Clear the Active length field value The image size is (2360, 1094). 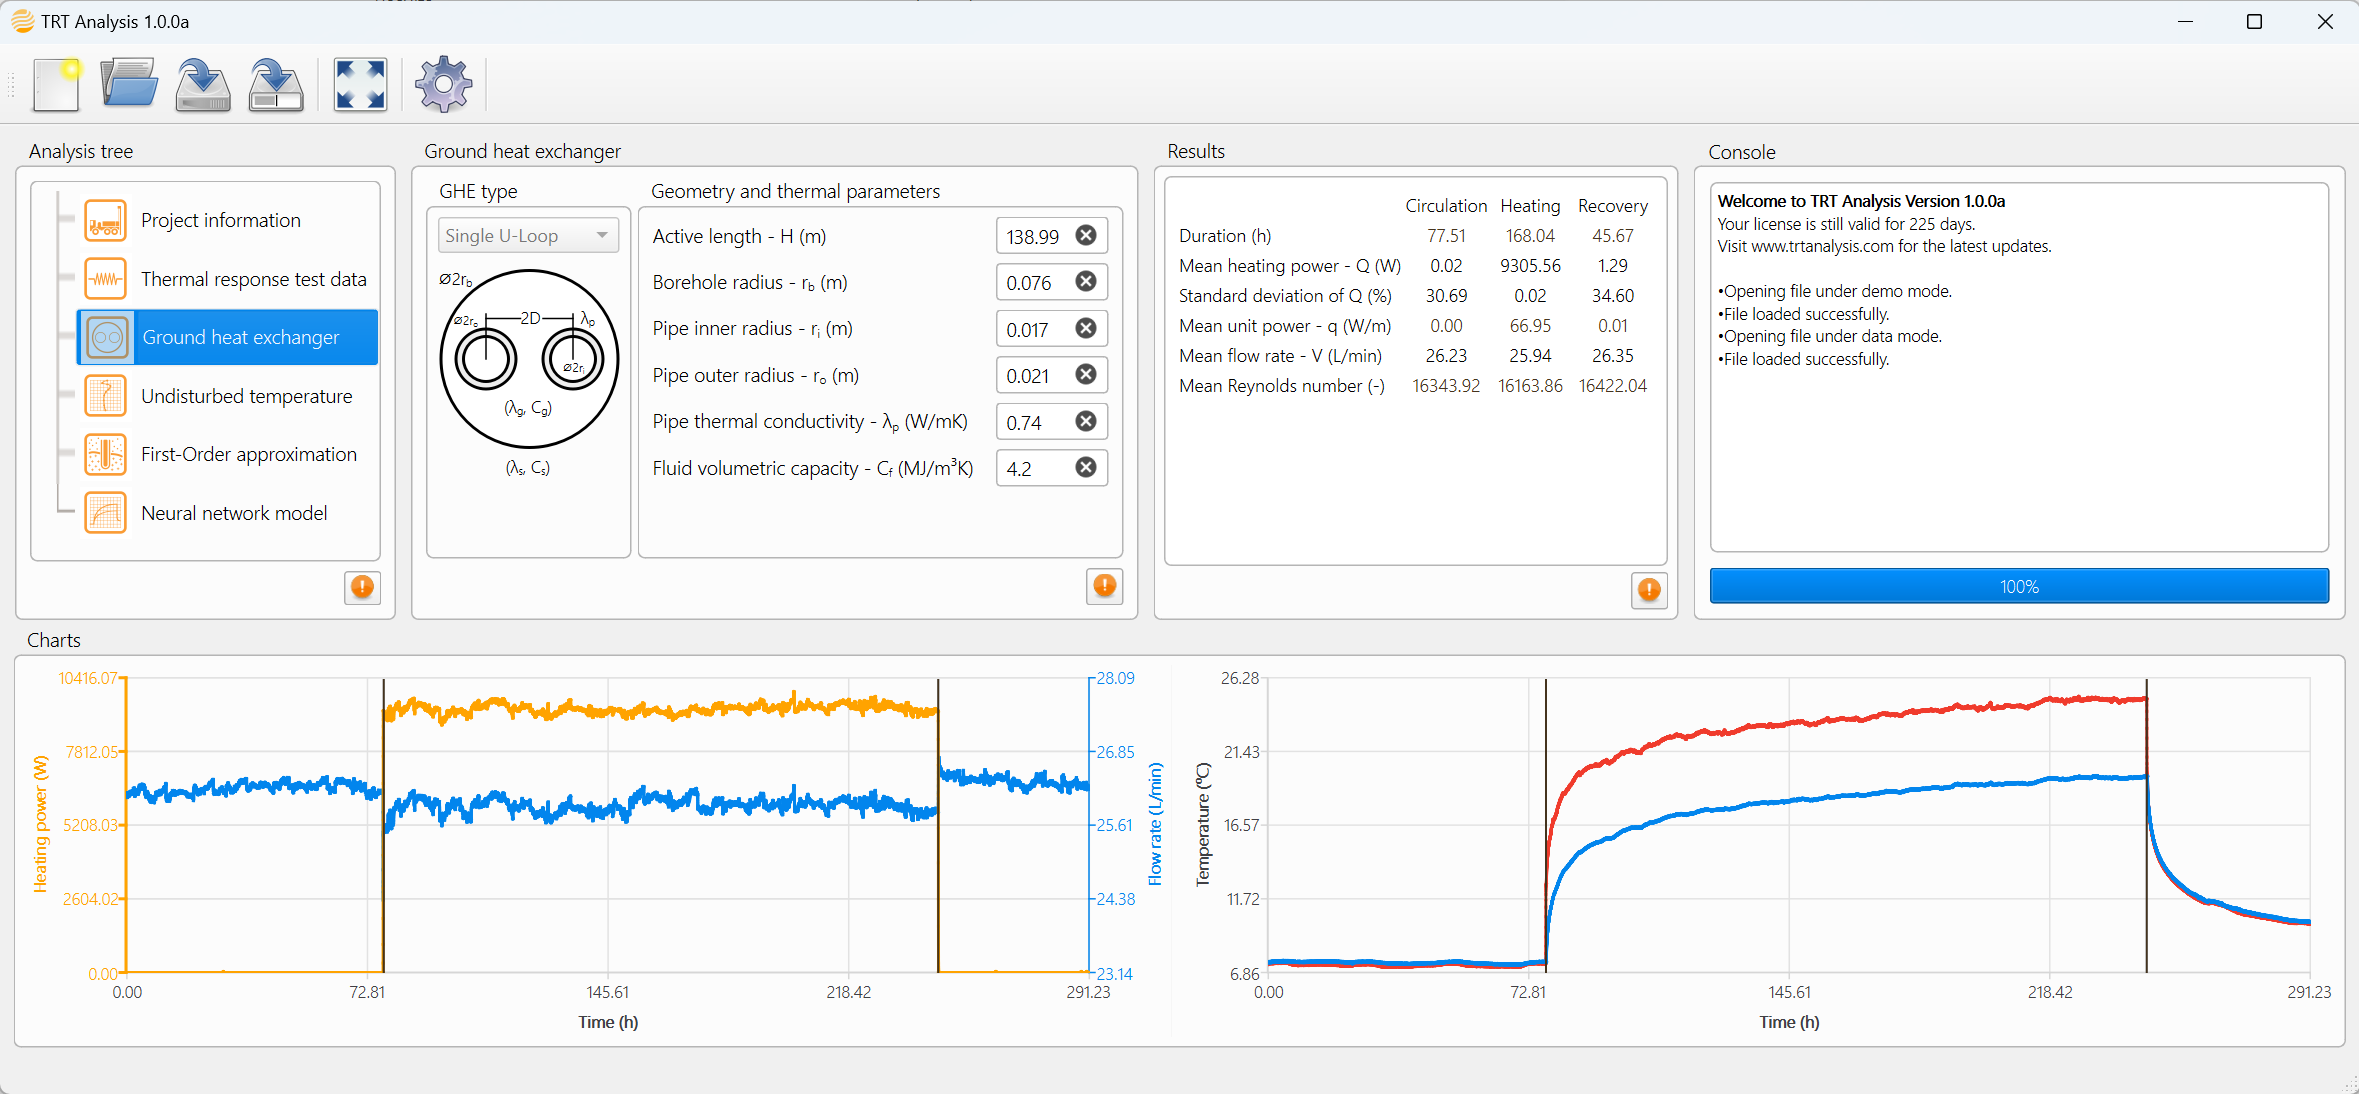(1085, 235)
